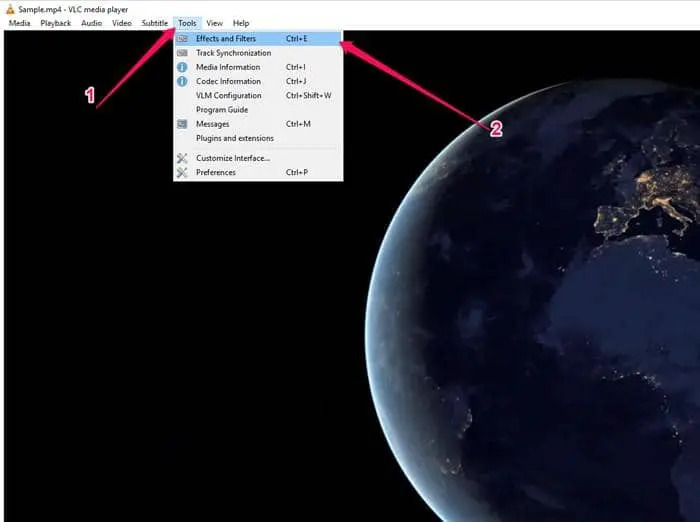This screenshot has width=700, height=522.
Task: Click the Track Synchronization icon
Action: point(182,53)
